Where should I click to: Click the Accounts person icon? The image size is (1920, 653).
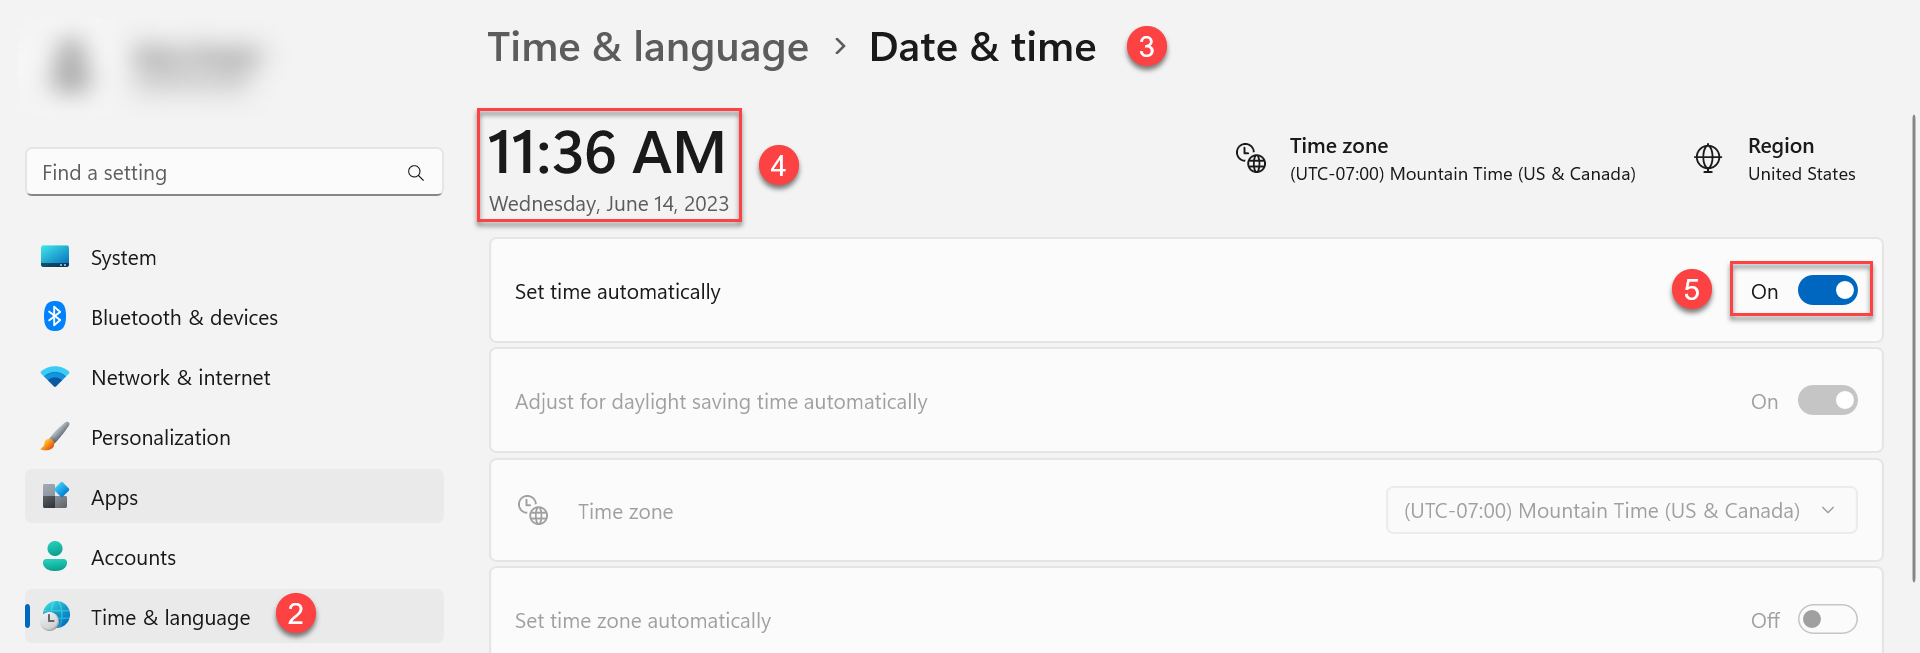(x=55, y=556)
